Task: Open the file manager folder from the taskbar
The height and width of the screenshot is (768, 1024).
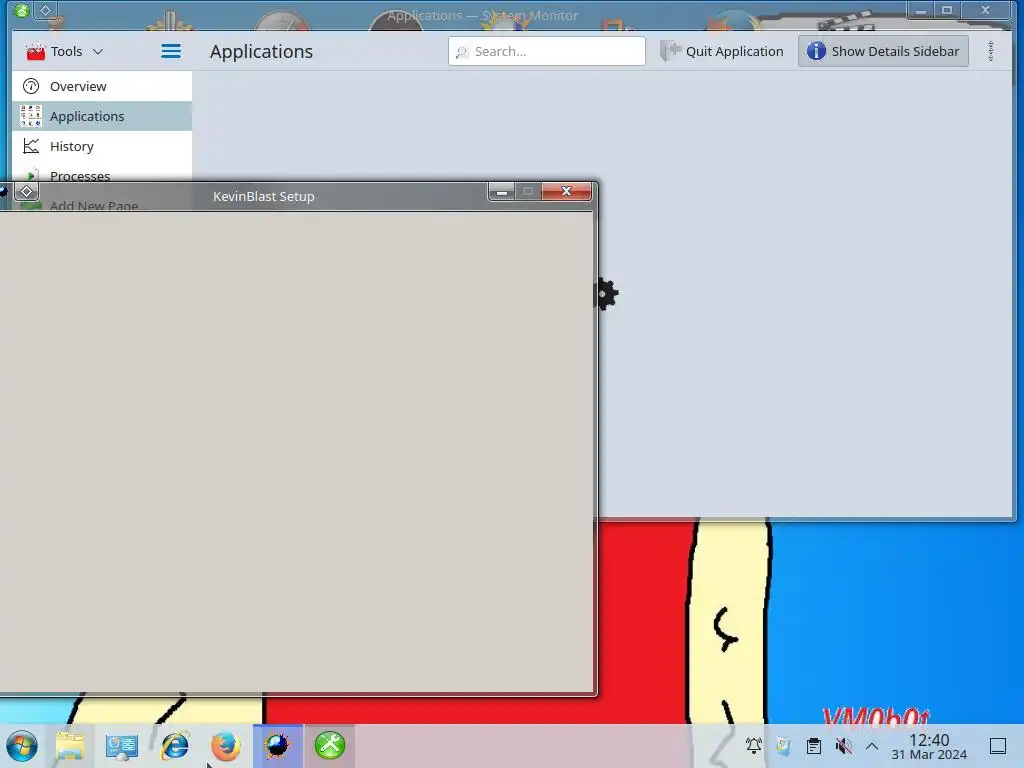Action: [70, 746]
